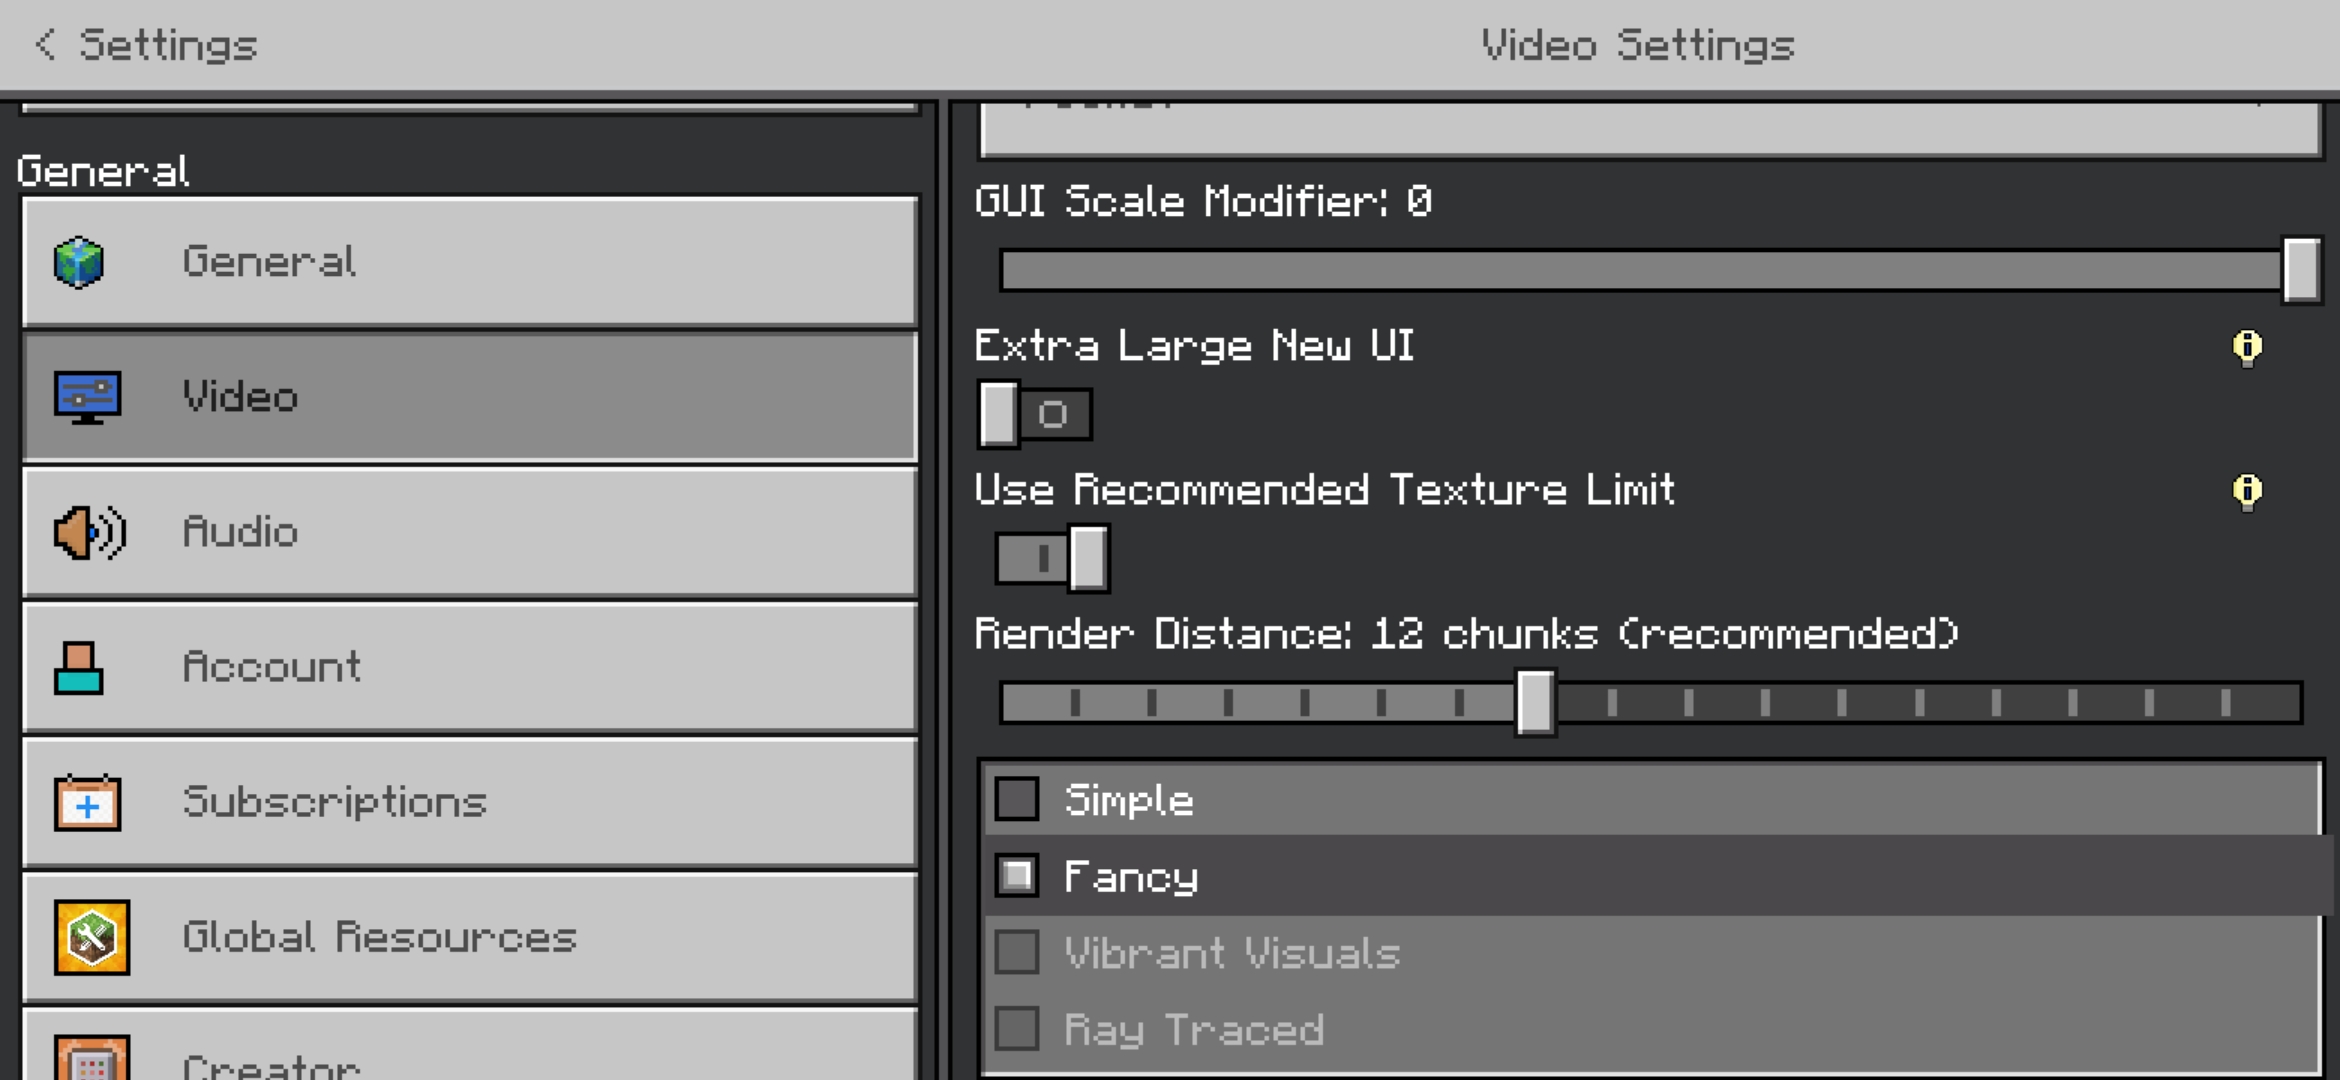This screenshot has width=2340, height=1080.
Task: Click the Video monitor icon
Action: coord(88,397)
